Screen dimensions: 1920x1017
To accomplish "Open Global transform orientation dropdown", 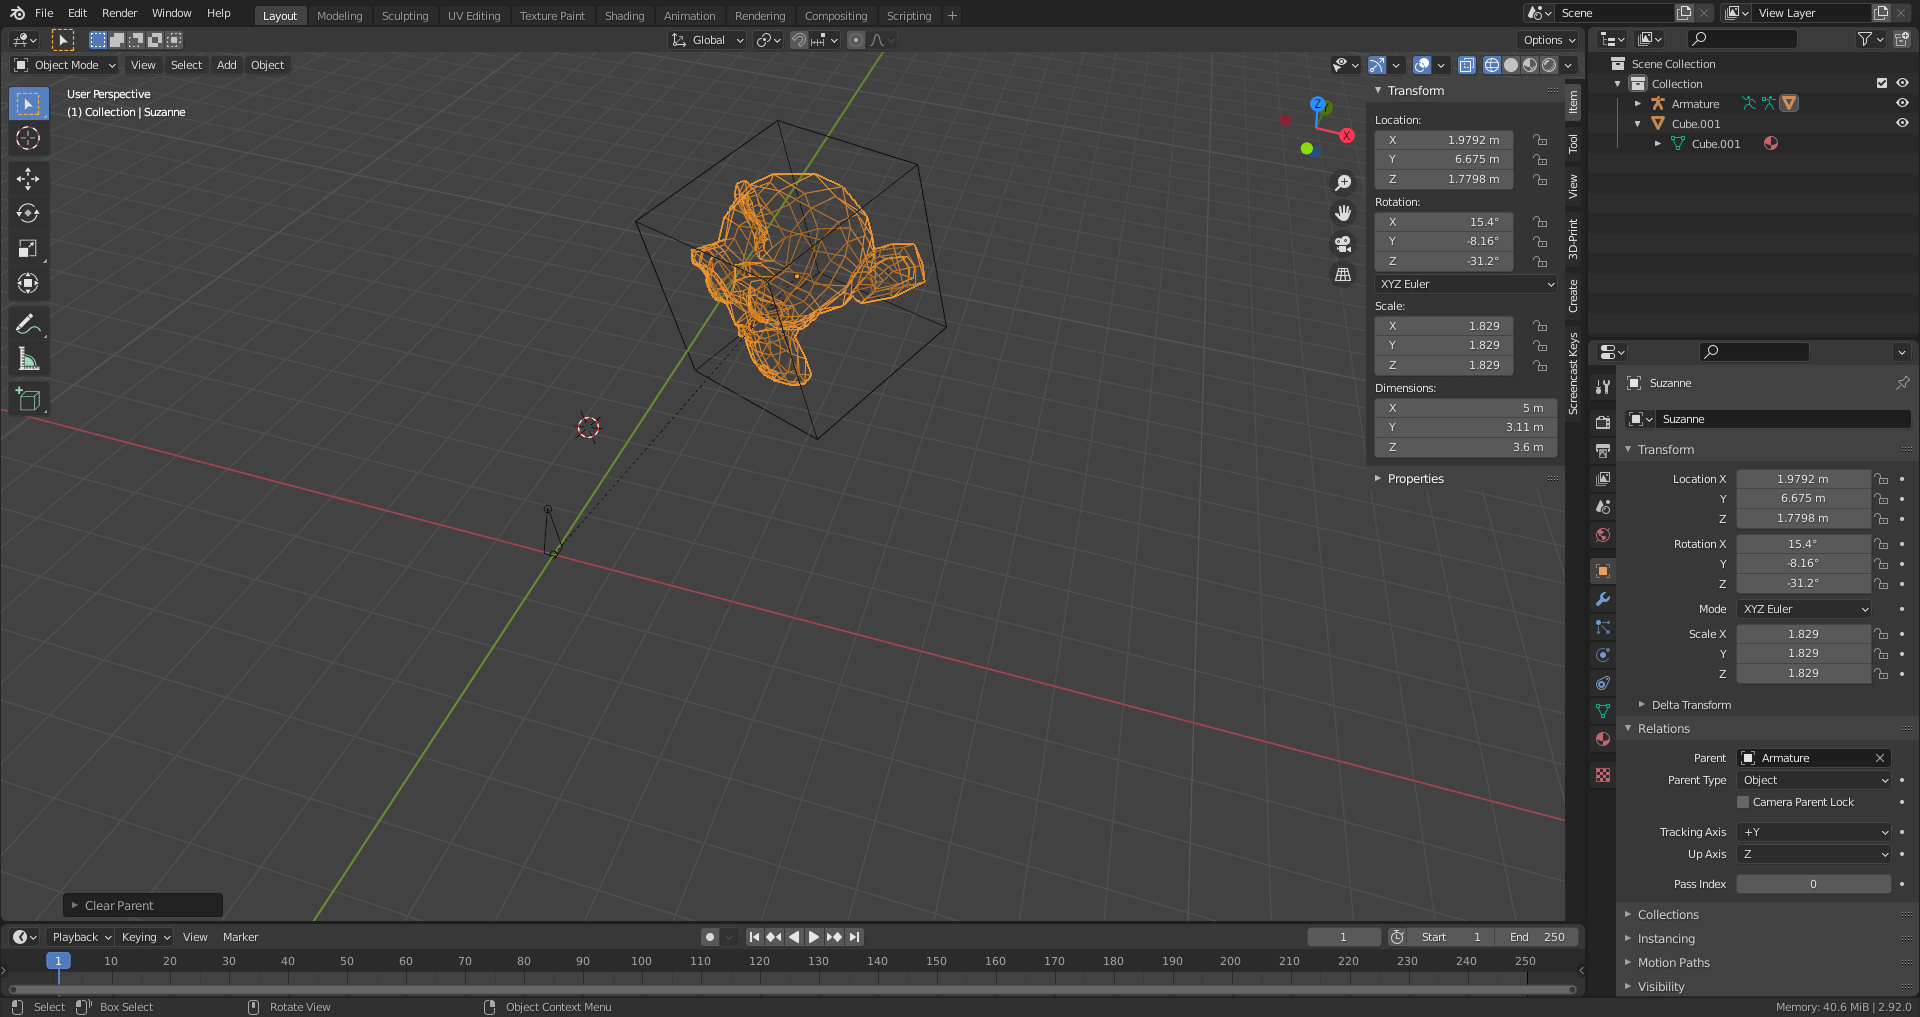I will 708,40.
